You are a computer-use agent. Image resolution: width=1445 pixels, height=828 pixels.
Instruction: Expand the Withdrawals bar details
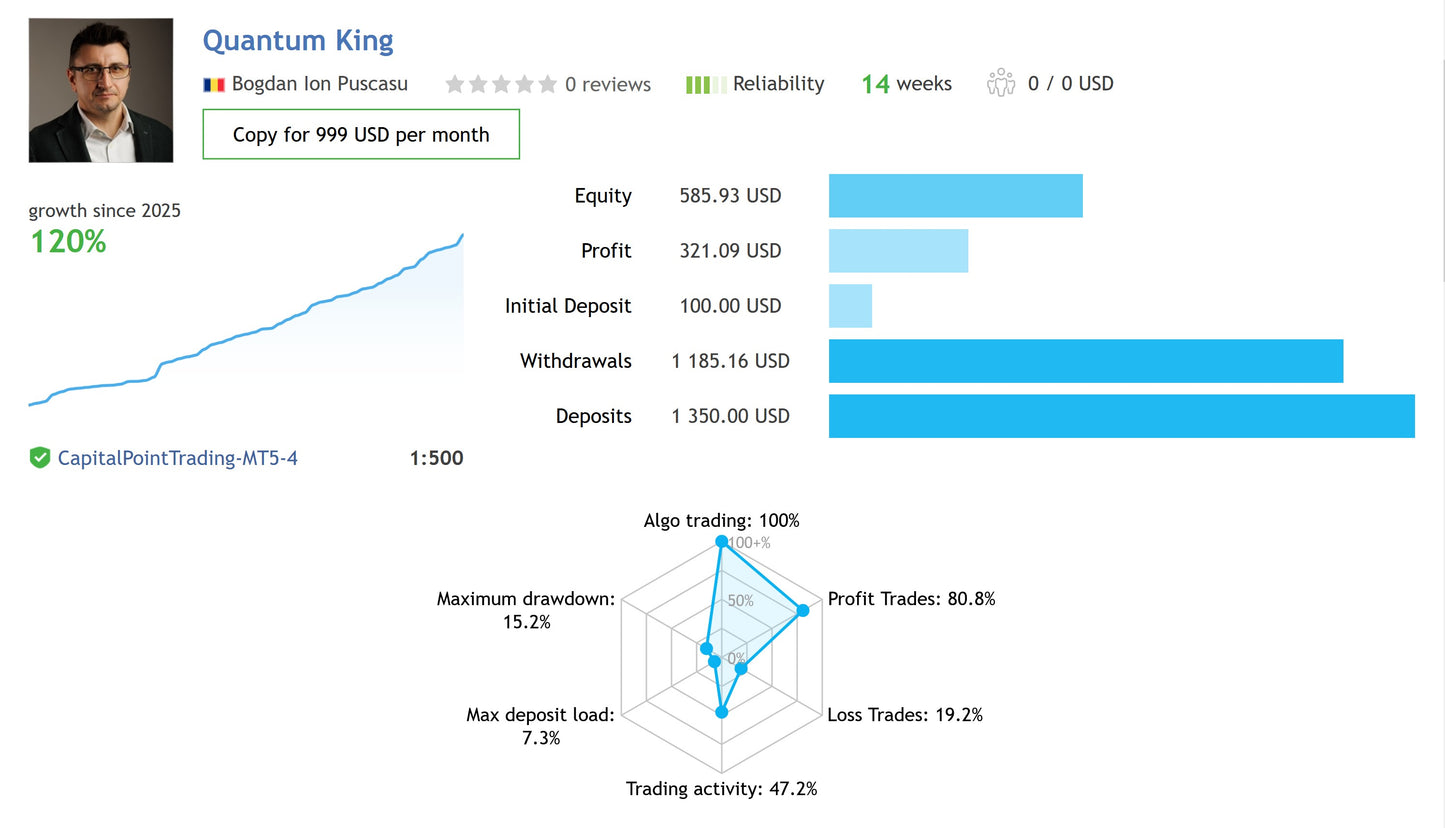coord(1085,361)
